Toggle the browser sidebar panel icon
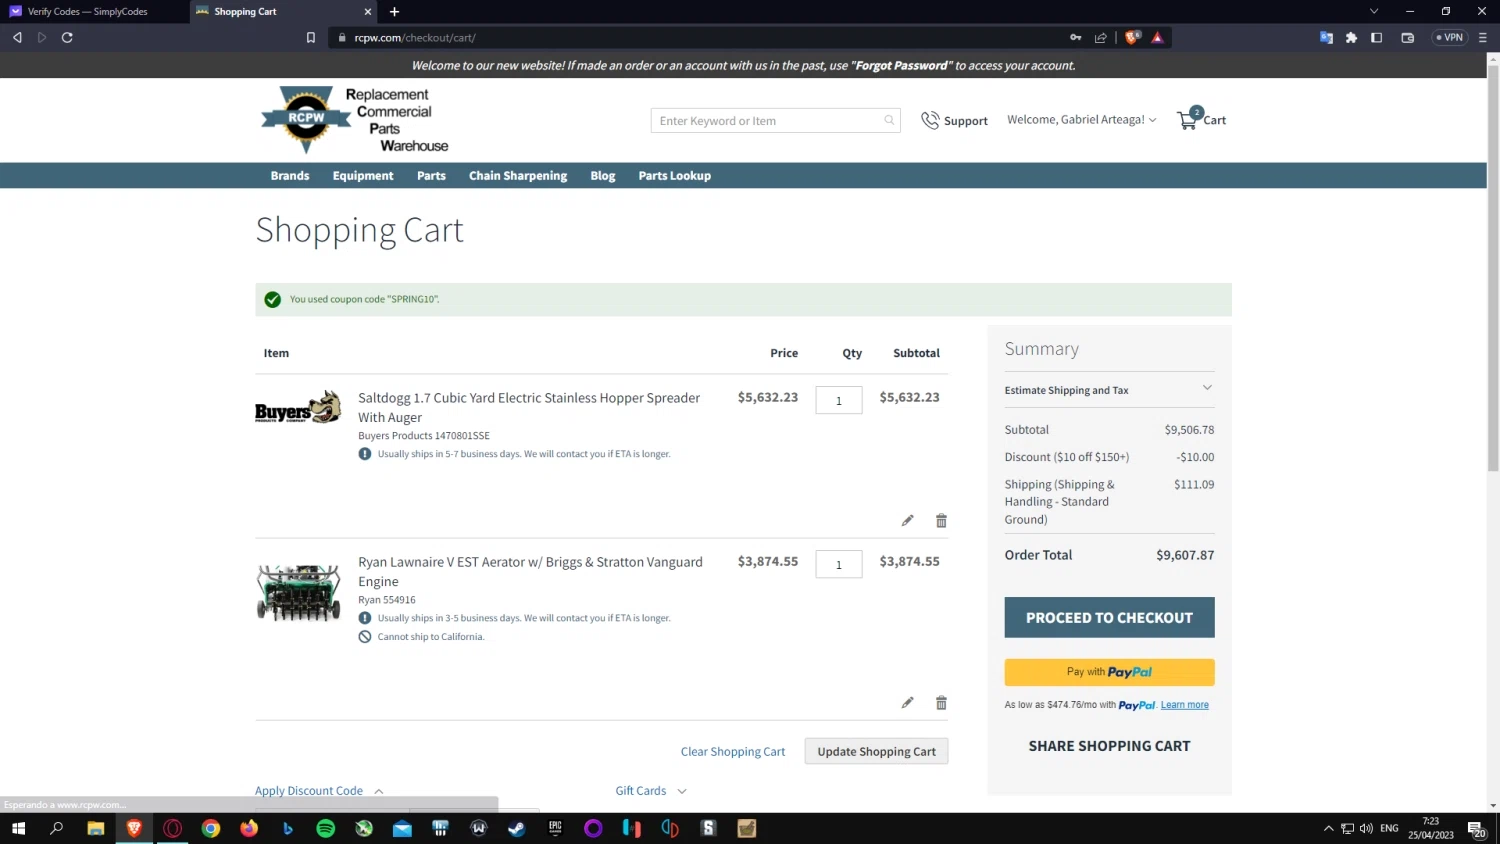 coord(1376,37)
